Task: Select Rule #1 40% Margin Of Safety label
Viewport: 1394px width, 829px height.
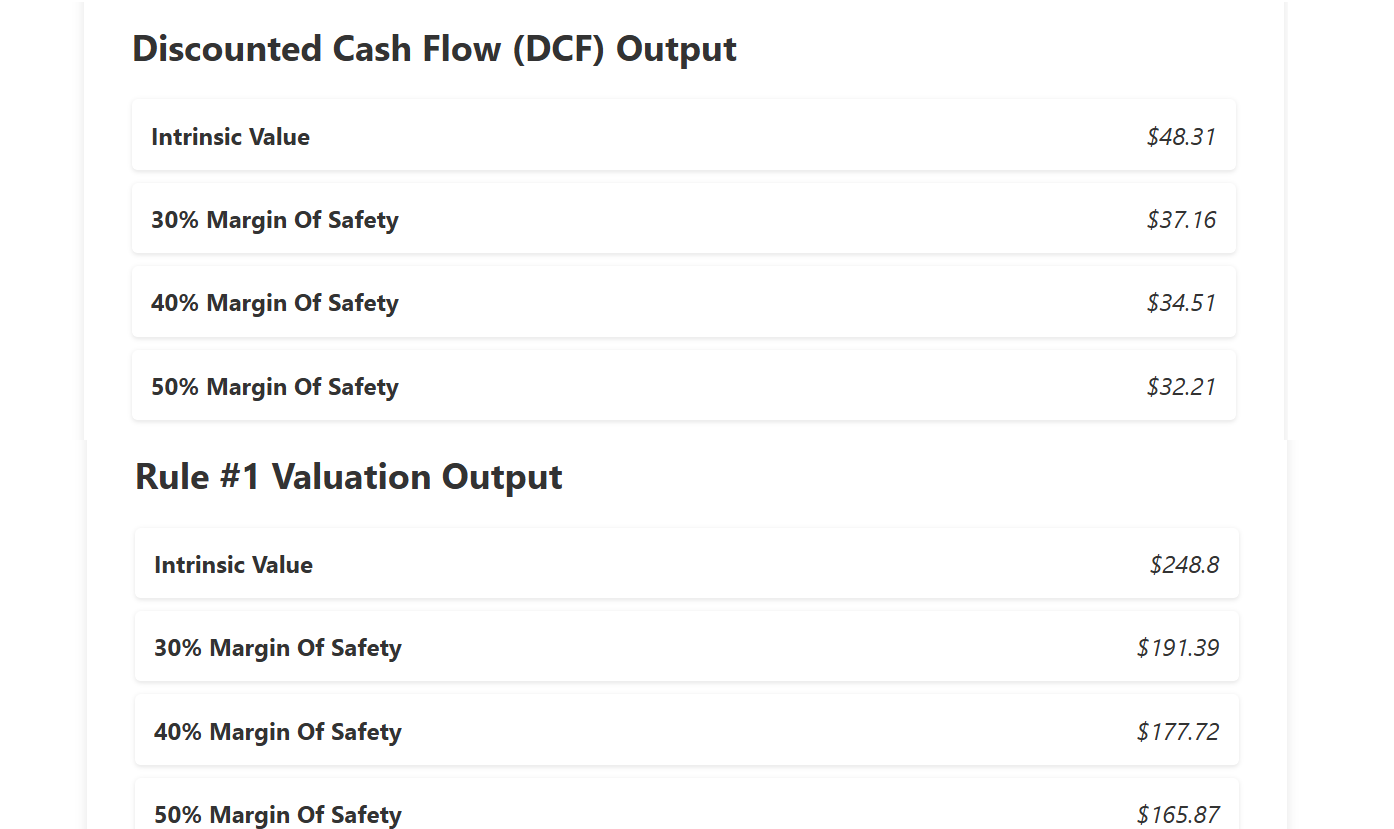Action: point(278,732)
